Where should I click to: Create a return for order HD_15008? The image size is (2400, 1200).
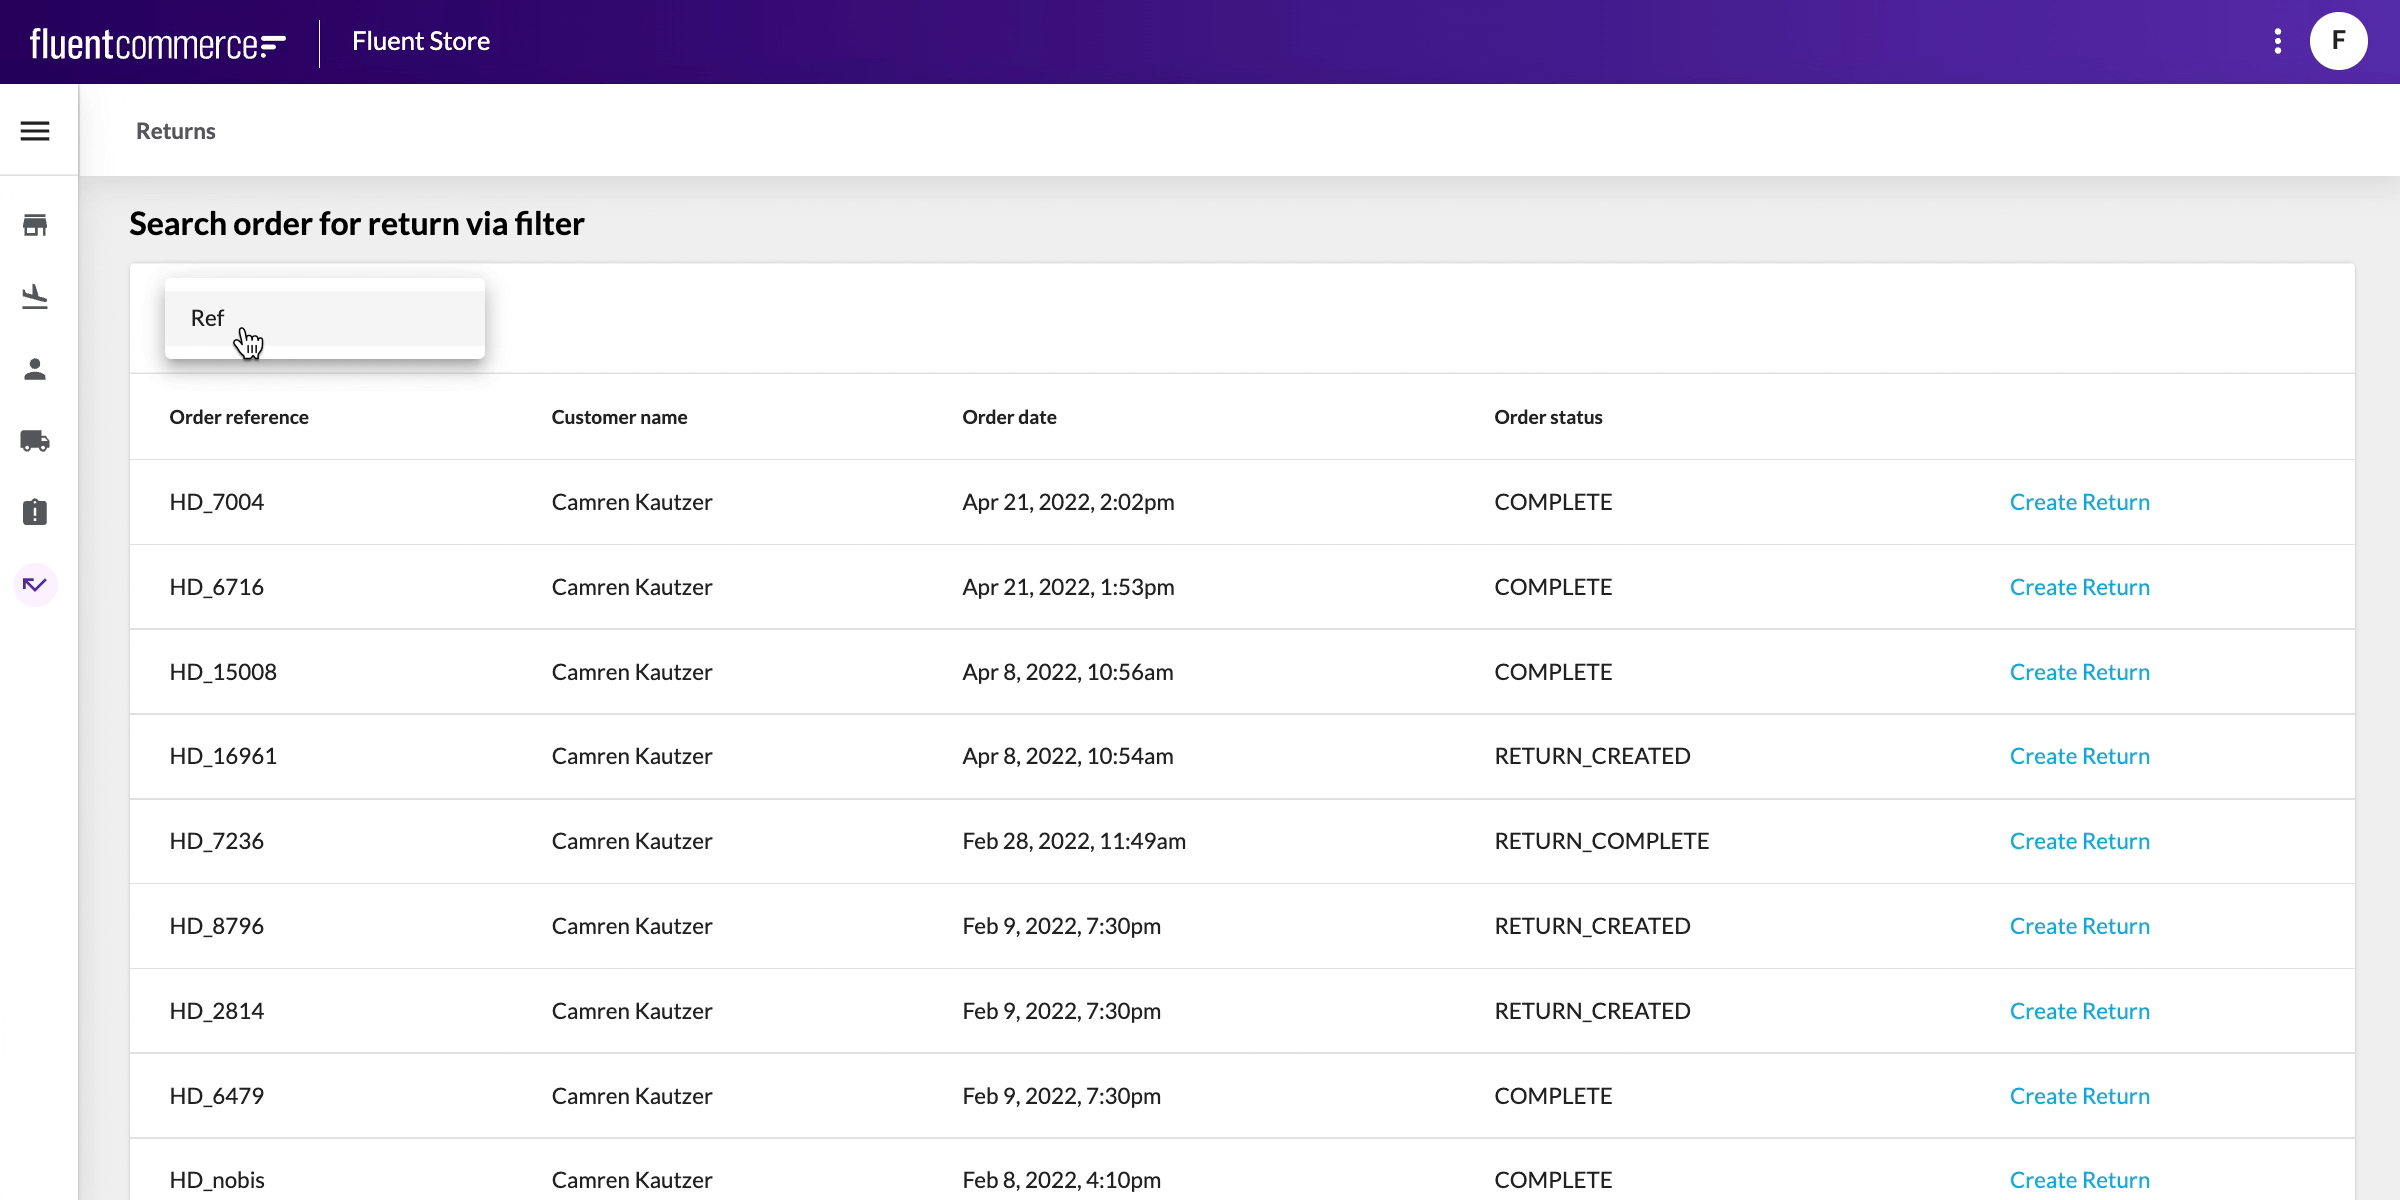point(2079,672)
